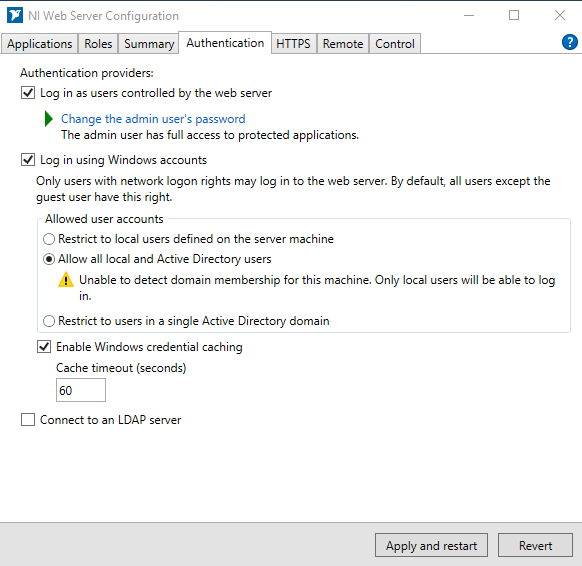Go to the Summary tab

pos(149,44)
